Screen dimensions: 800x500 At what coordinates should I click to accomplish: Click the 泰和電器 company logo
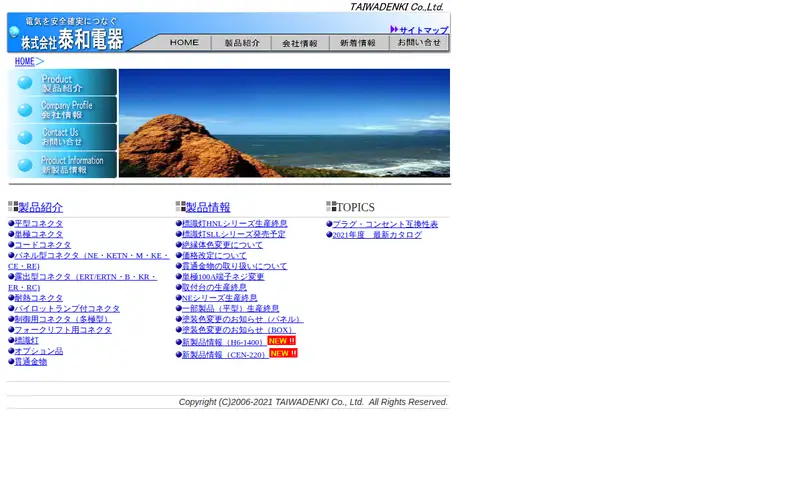tap(71, 39)
